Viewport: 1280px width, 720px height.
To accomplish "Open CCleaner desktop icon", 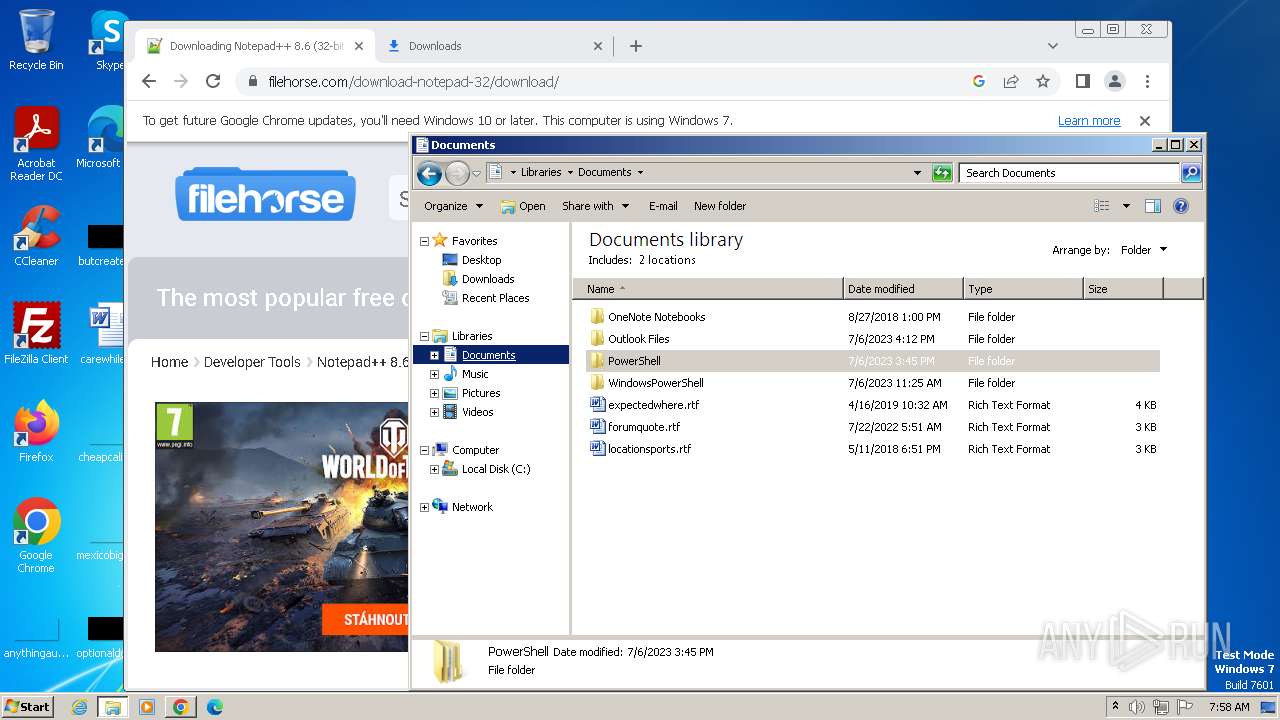I will (x=36, y=235).
